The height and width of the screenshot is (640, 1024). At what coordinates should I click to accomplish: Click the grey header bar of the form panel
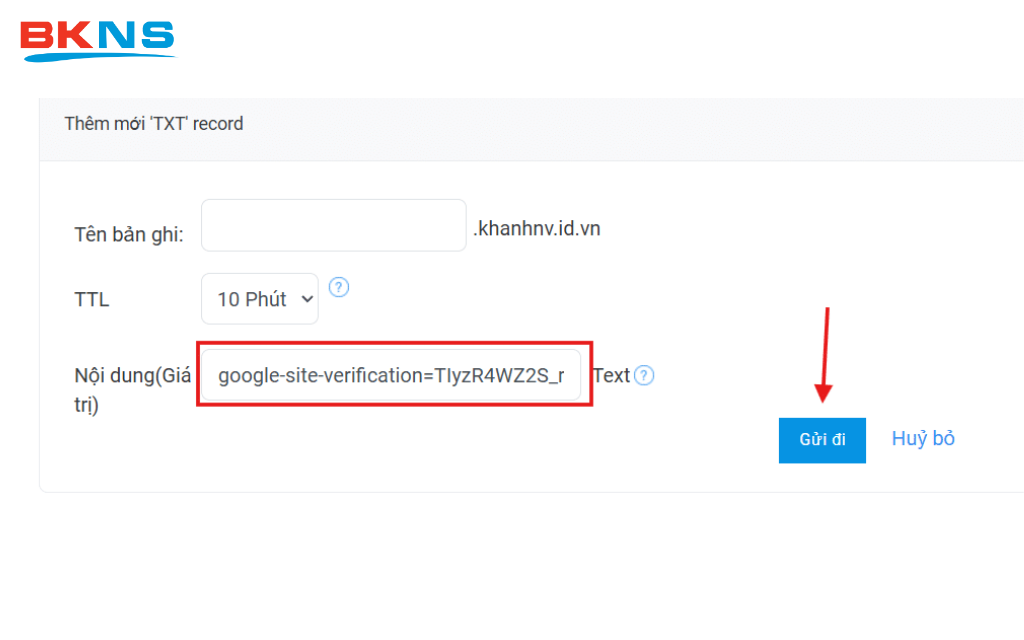pyautogui.click(x=600, y=128)
